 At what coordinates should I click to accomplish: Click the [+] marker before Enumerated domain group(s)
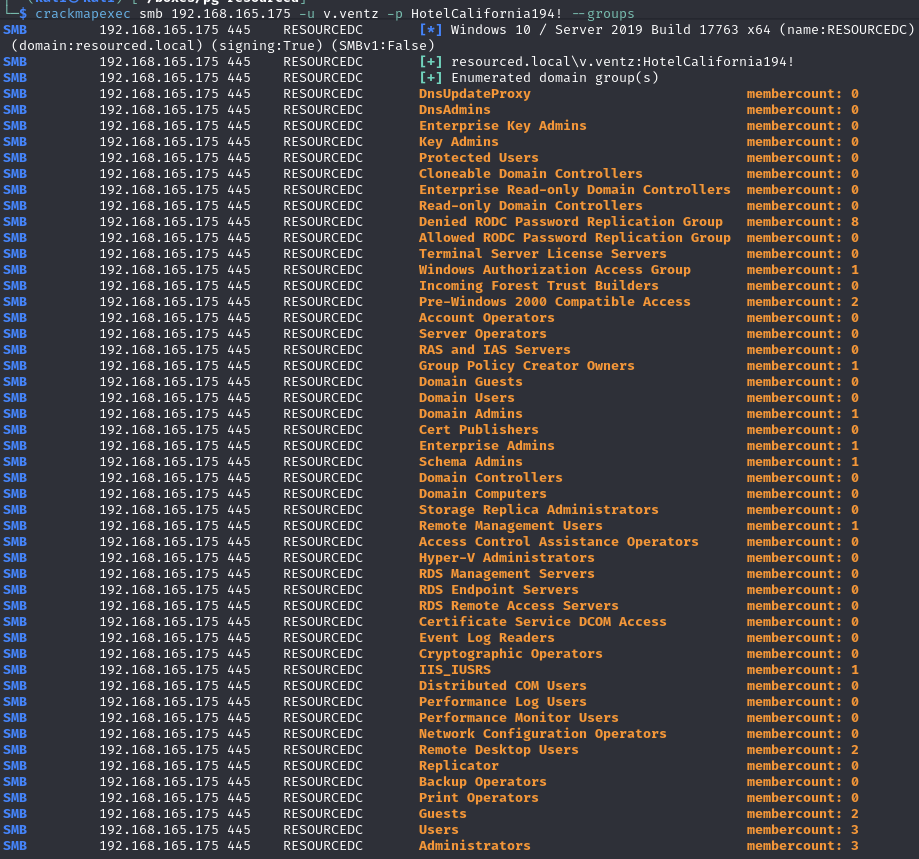[431, 78]
